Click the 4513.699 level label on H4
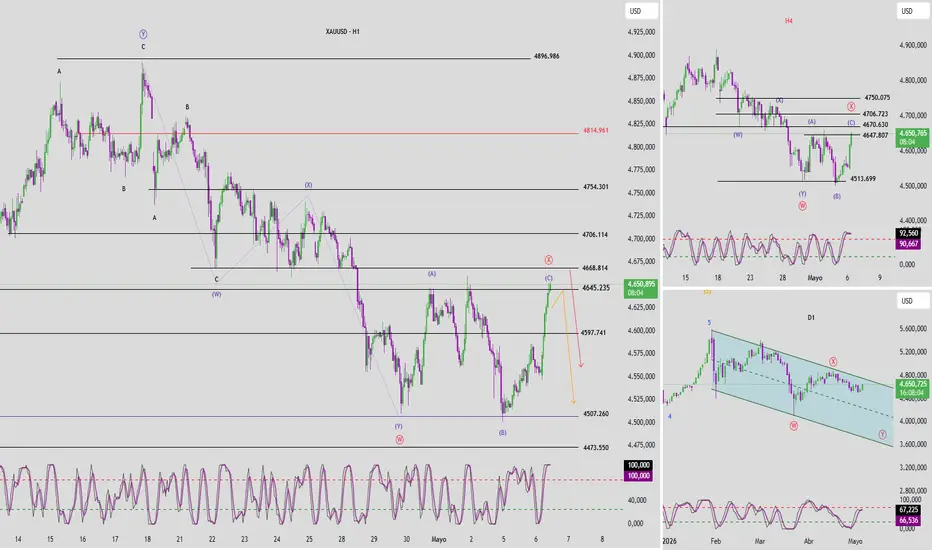The image size is (932, 550). [862, 178]
